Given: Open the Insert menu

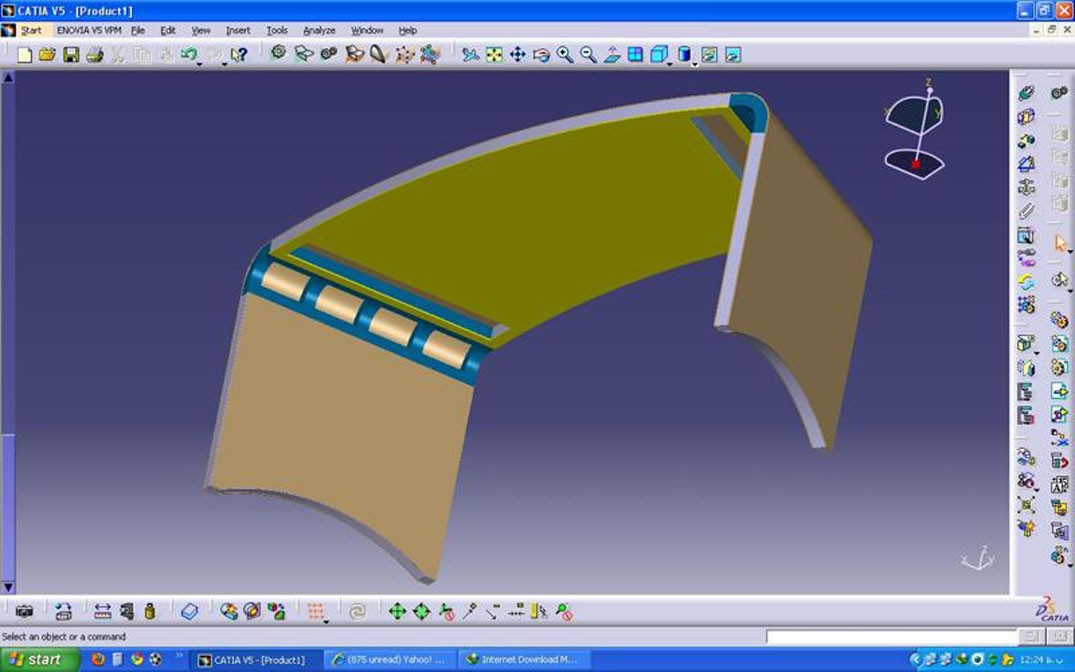Looking at the screenshot, I should pos(238,31).
